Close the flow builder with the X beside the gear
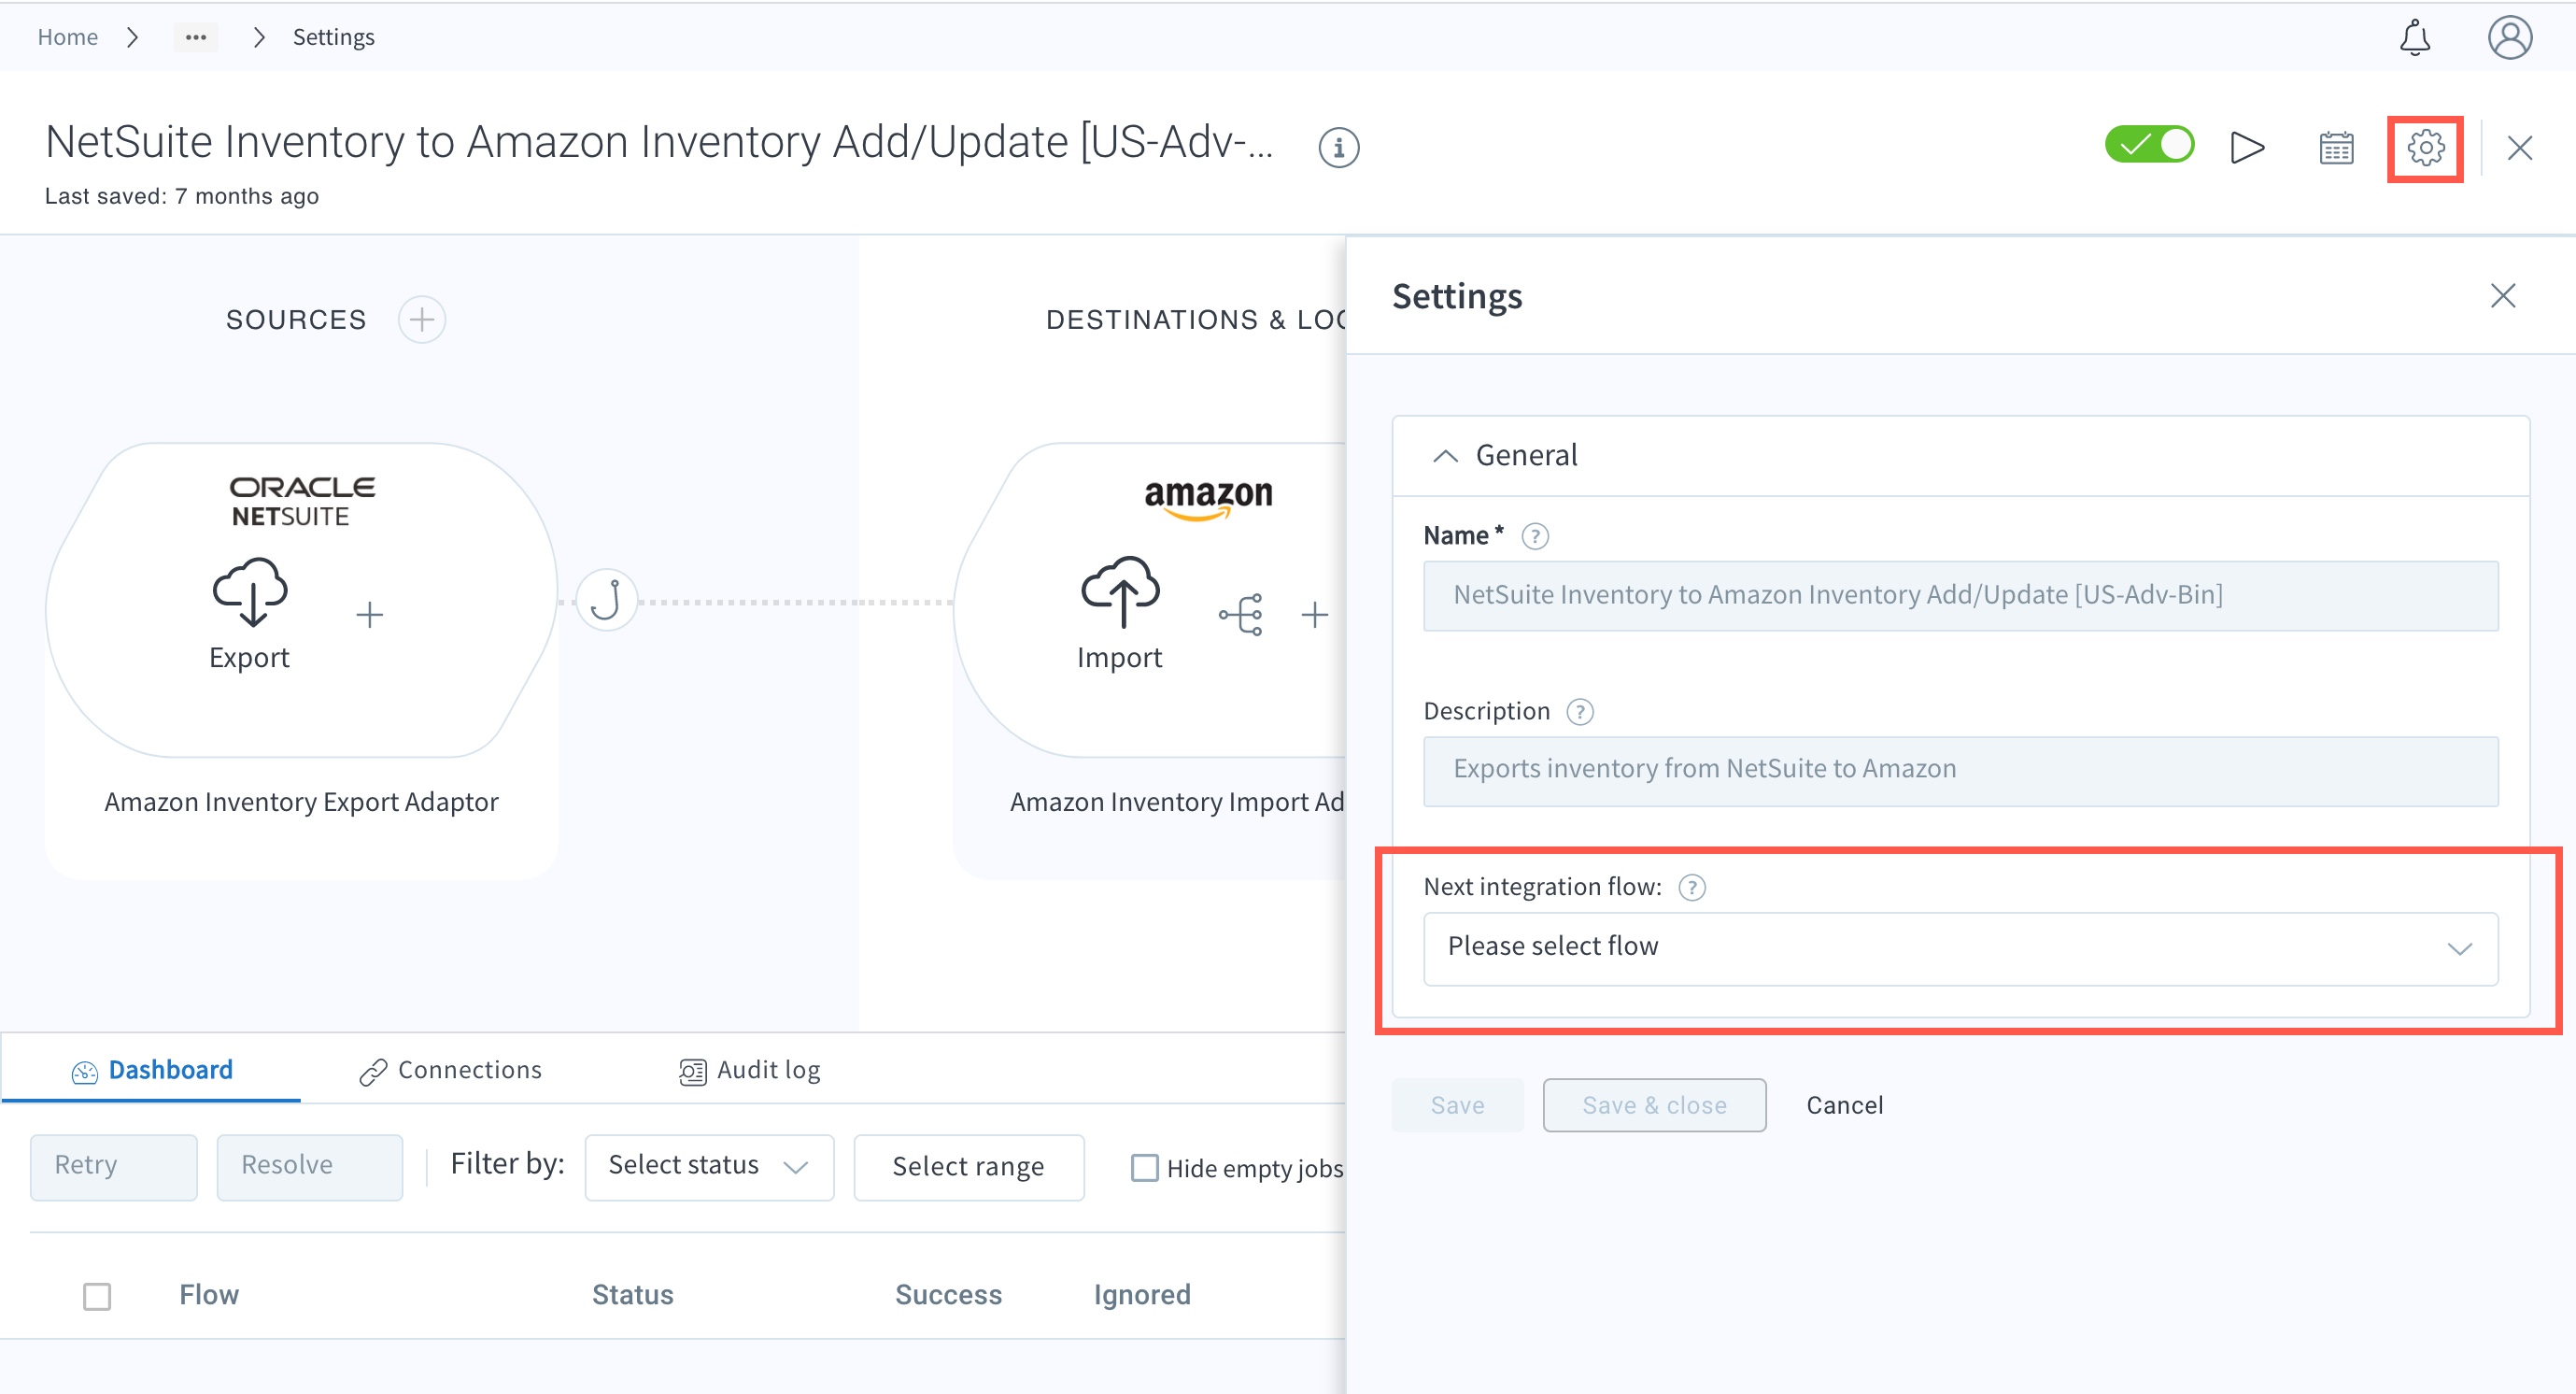 tap(2519, 148)
